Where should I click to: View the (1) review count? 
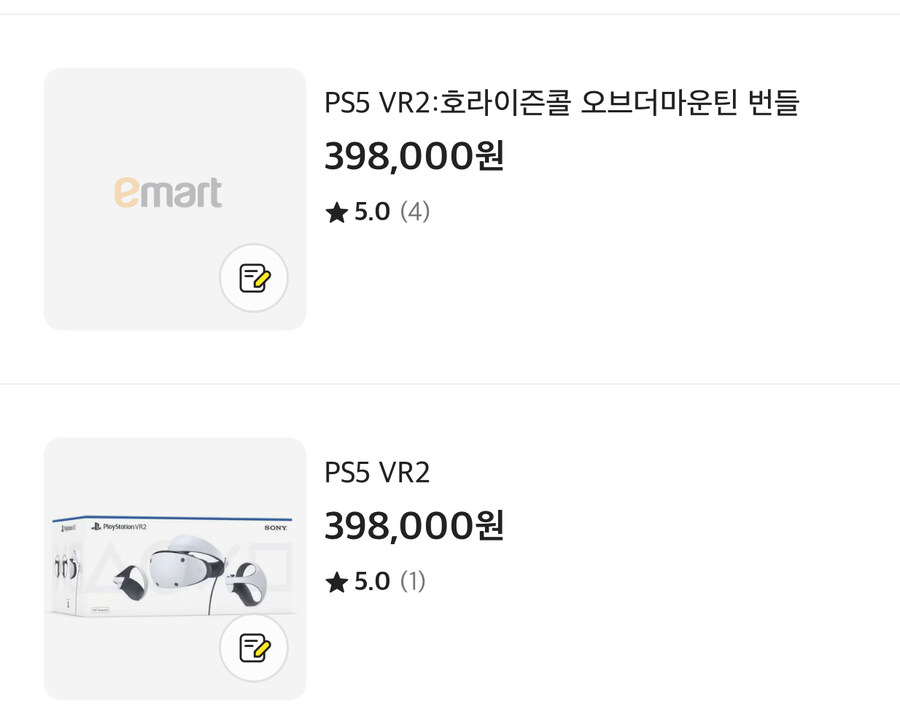coord(413,582)
